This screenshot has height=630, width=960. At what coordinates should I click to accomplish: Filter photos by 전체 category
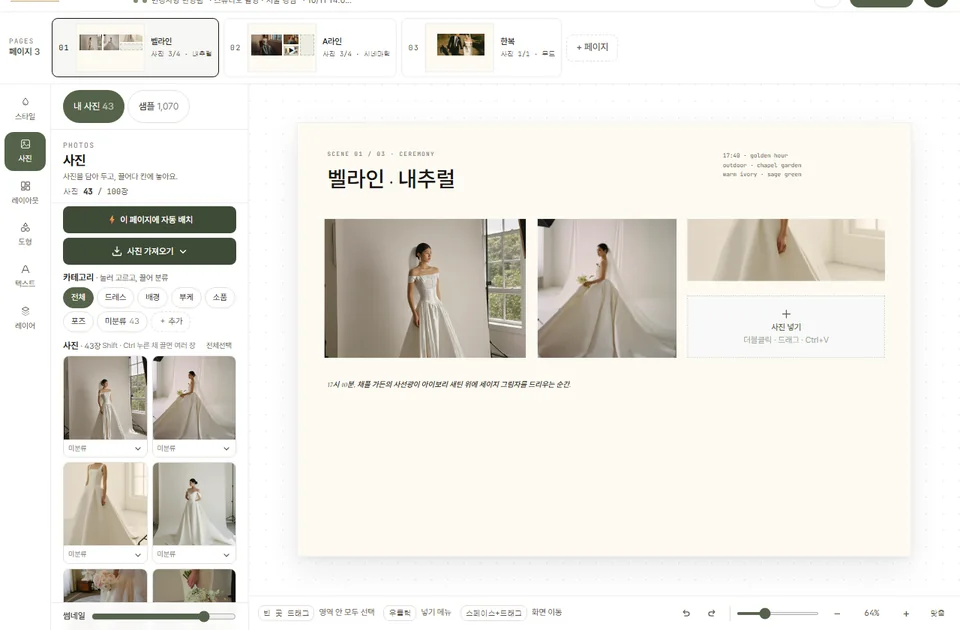[78, 297]
